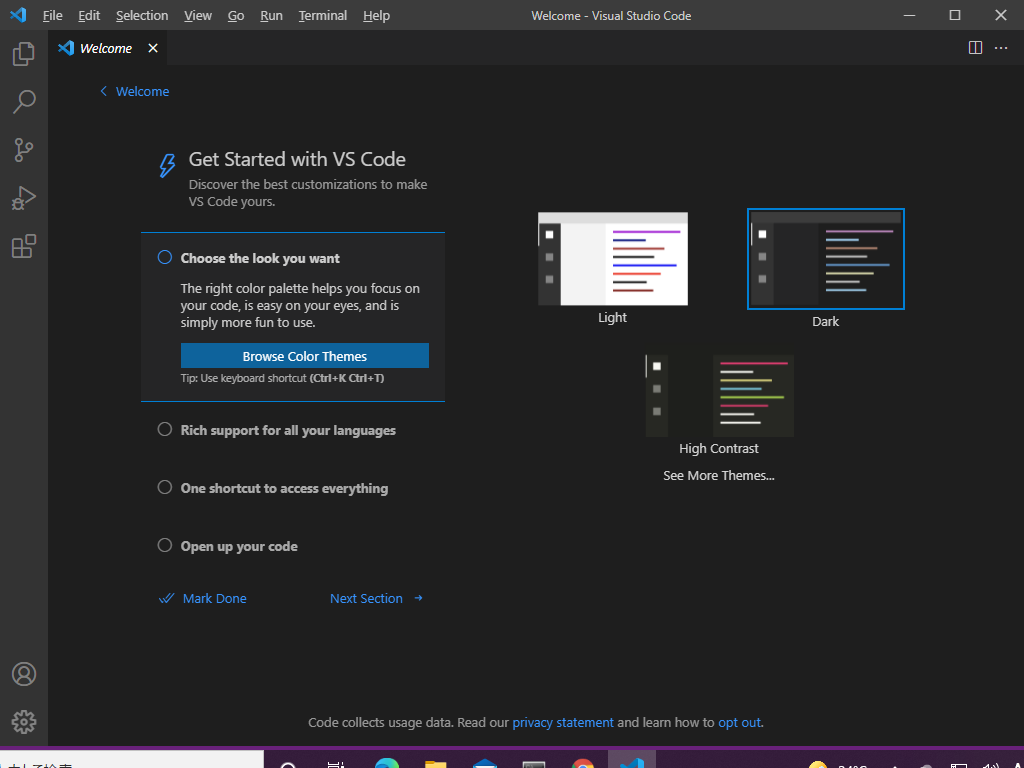Open the Search view icon
This screenshot has height=768, width=1024.
(x=24, y=101)
